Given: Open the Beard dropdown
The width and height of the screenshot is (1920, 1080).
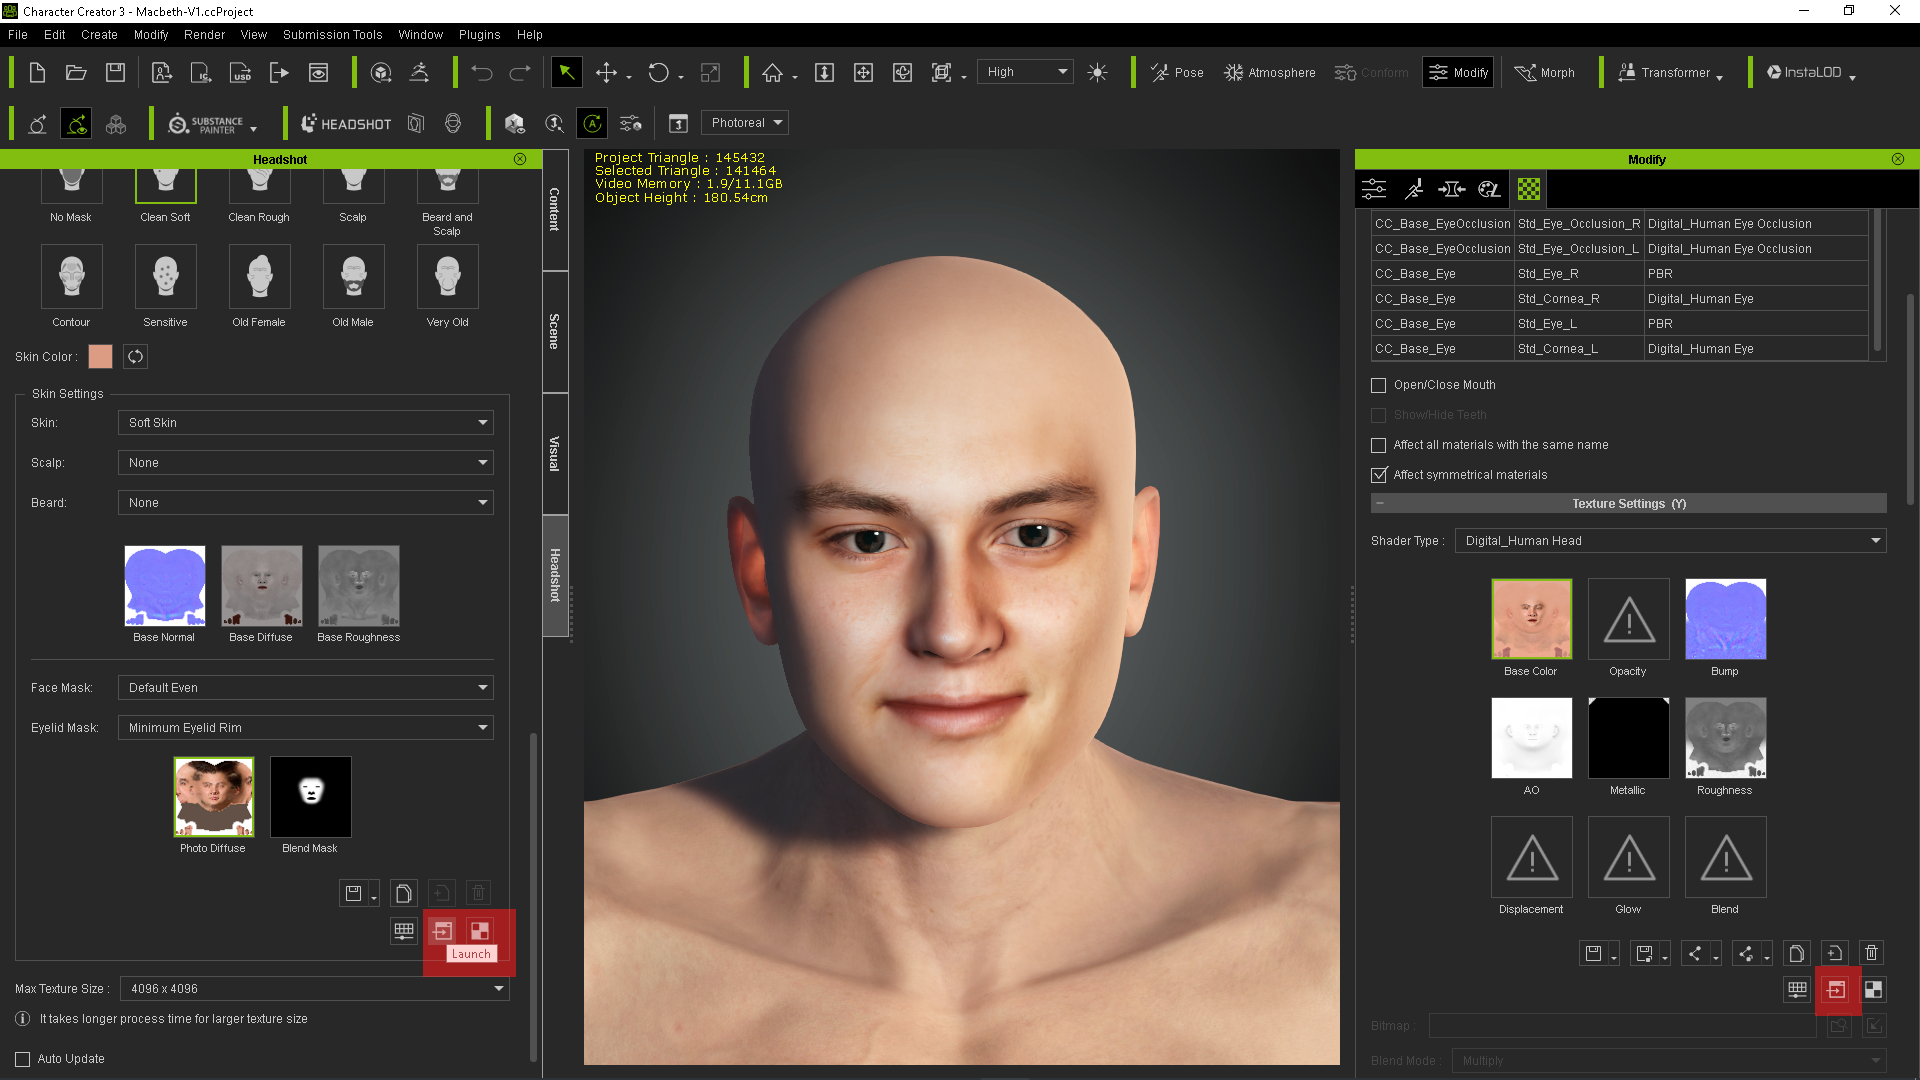Looking at the screenshot, I should pos(305,502).
